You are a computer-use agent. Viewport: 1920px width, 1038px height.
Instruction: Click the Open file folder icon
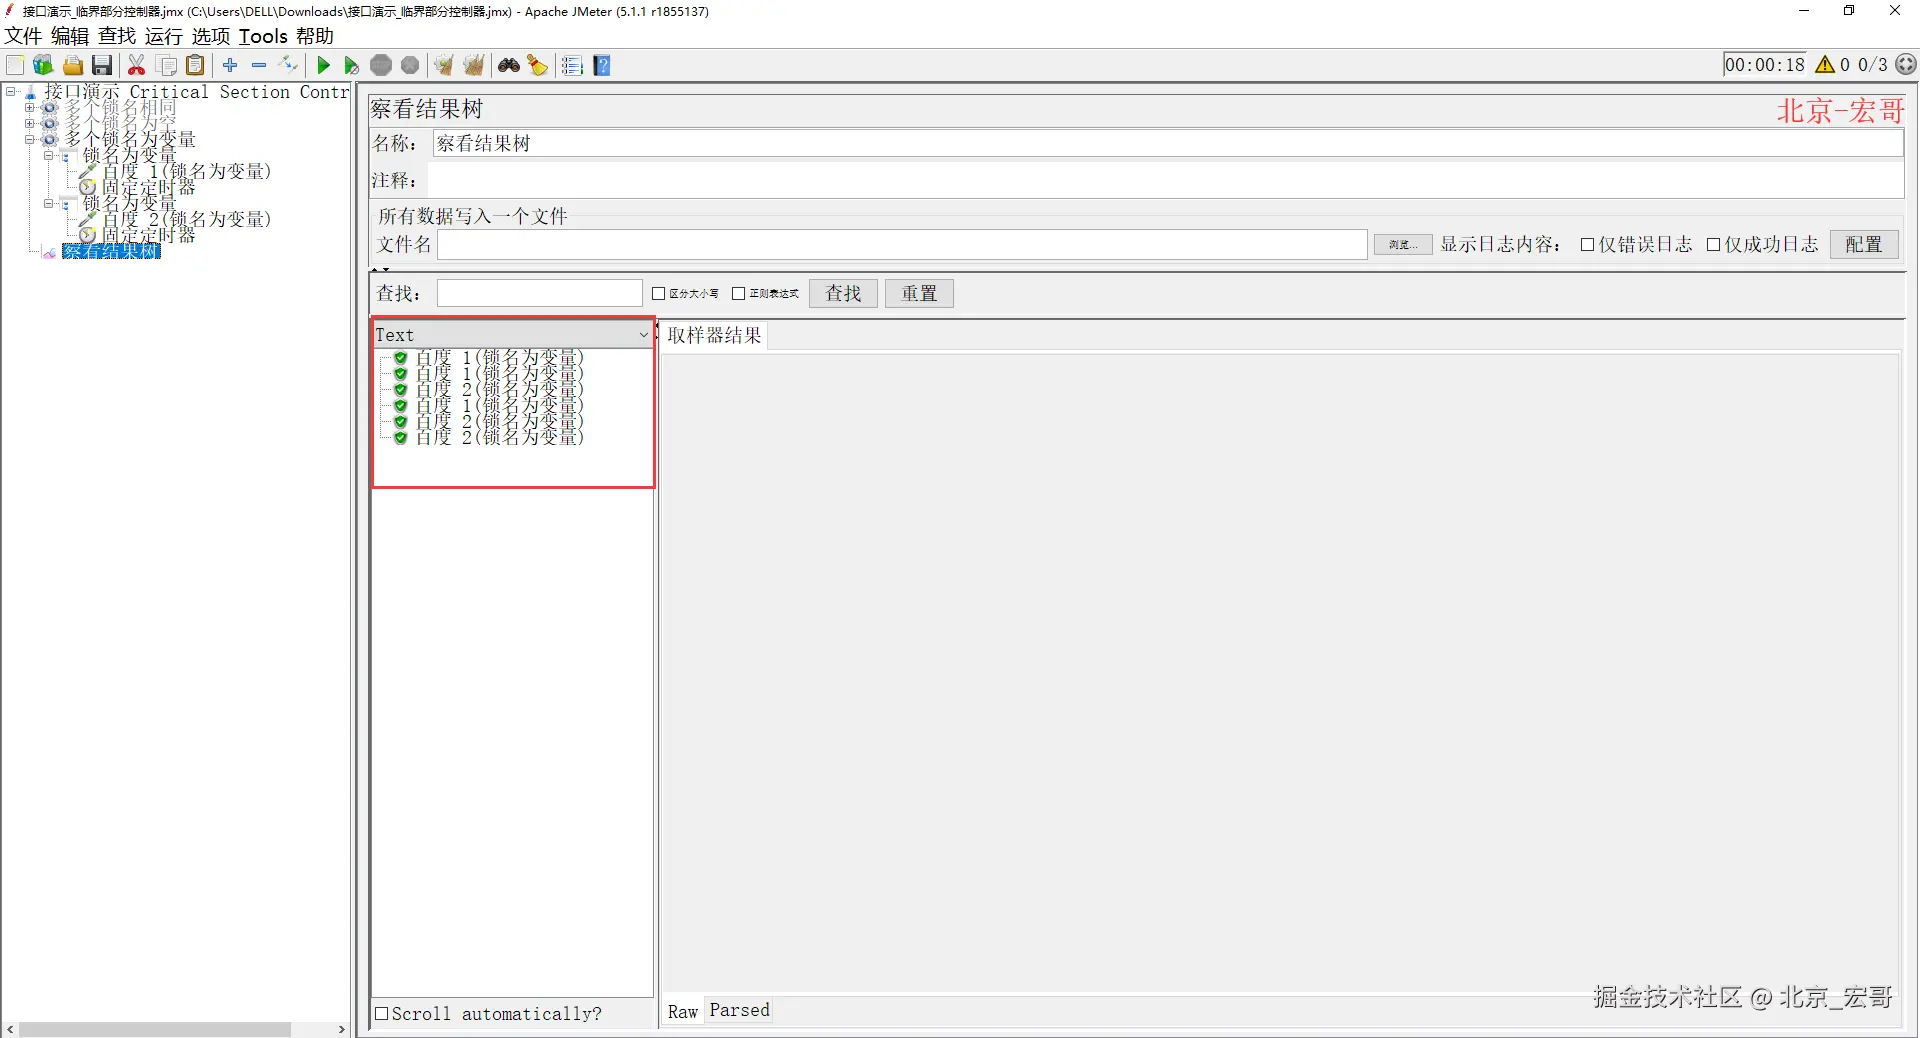pos(73,66)
